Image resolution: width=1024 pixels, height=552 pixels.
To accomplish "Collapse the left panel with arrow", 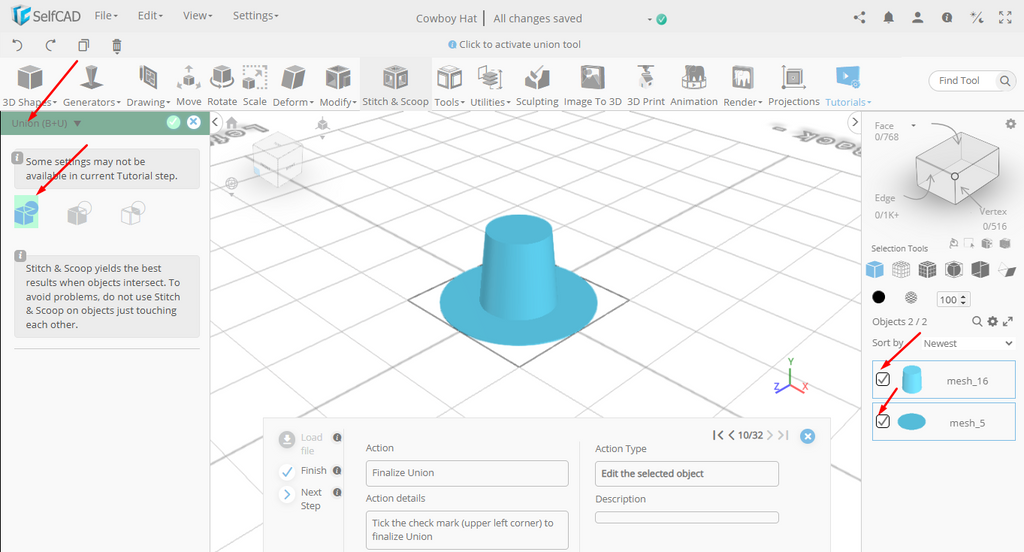I will pyautogui.click(x=216, y=122).
